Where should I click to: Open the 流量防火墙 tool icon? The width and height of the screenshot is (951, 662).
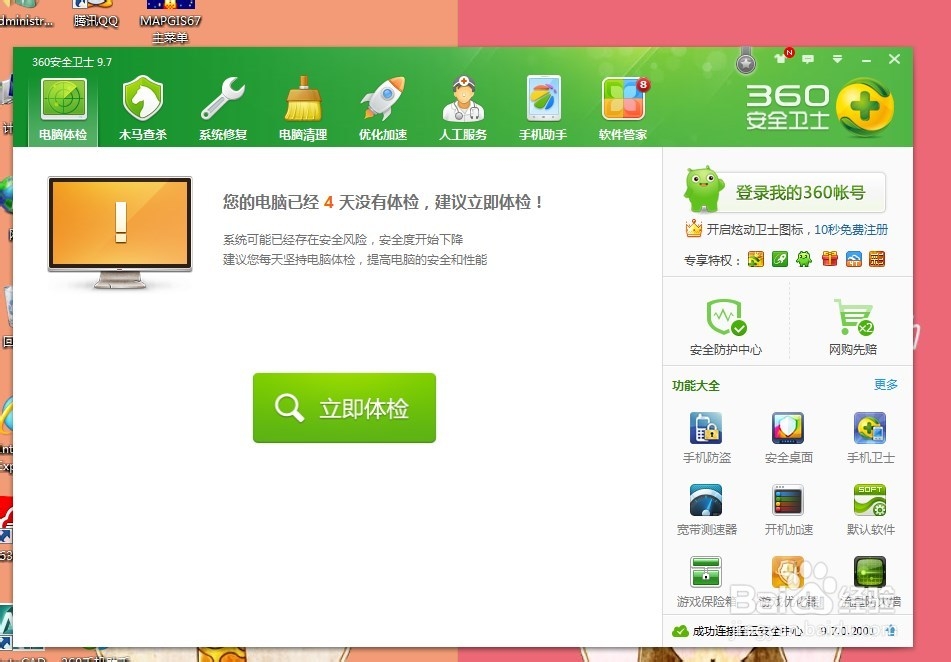click(x=870, y=573)
